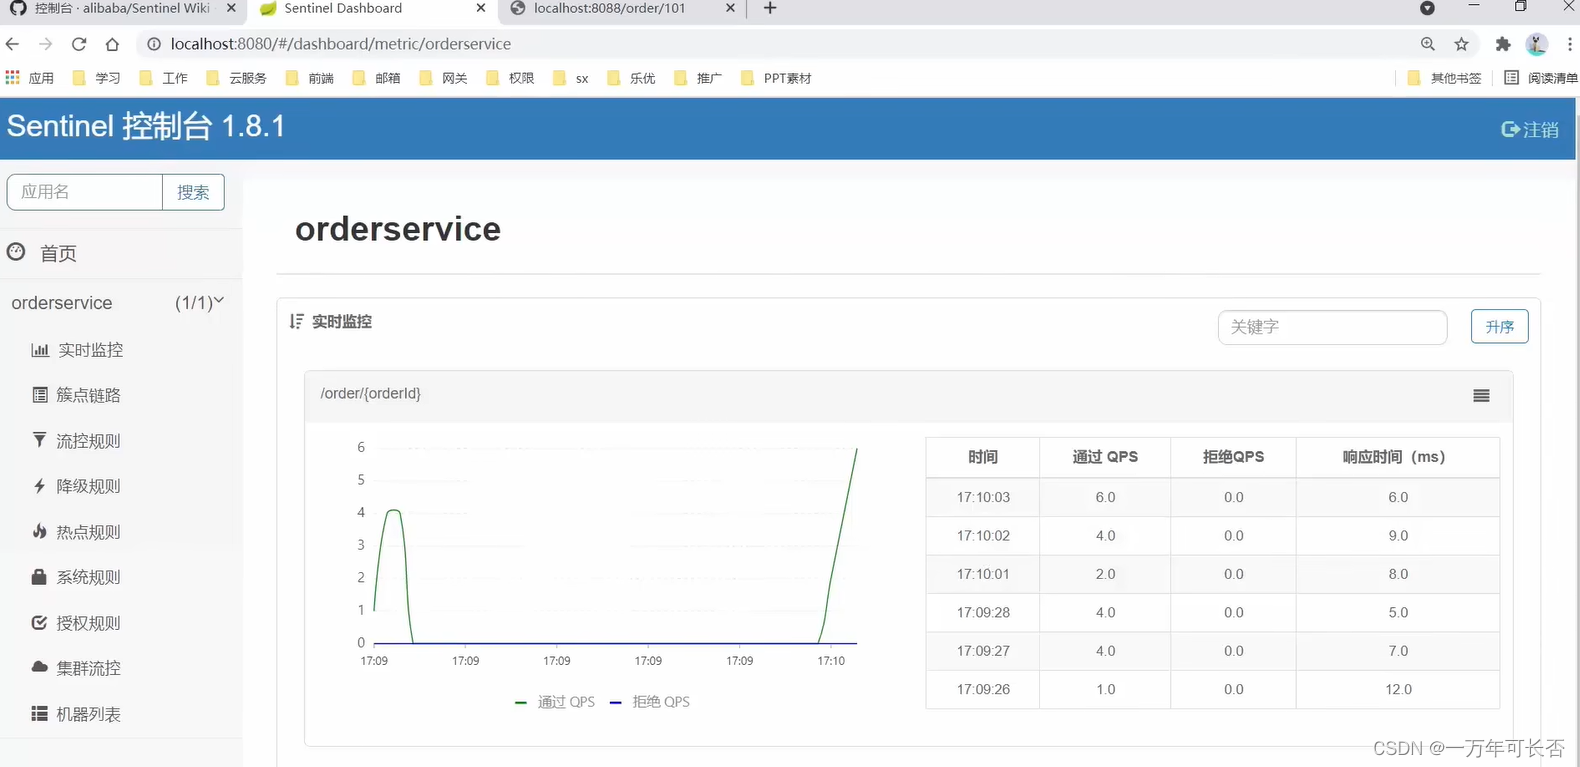Screen dimensions: 1580x767
Task: Open the 权限 bookmark folder
Action: coord(510,78)
